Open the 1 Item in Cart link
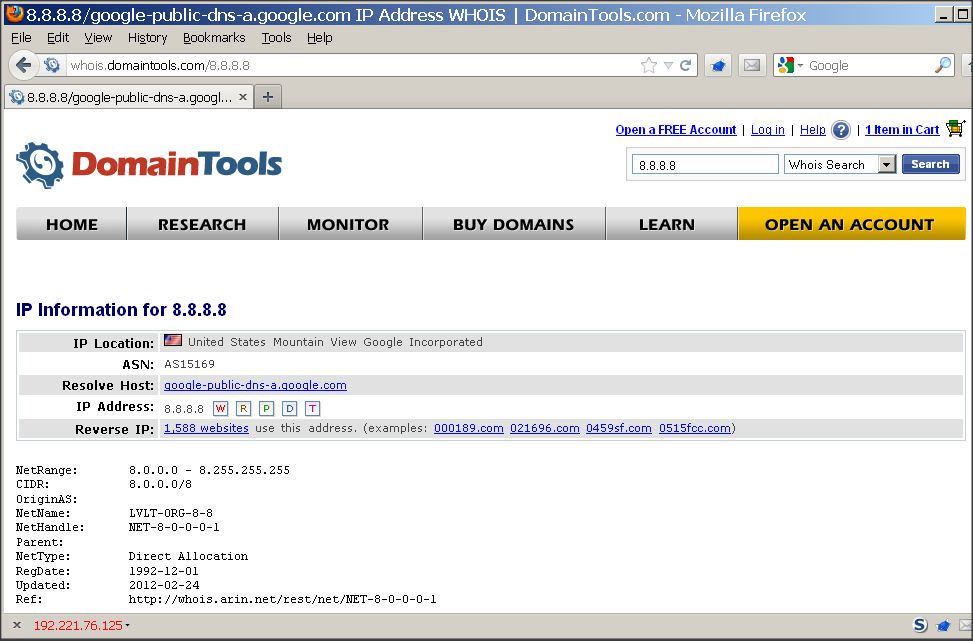The width and height of the screenshot is (973, 641). click(x=902, y=130)
